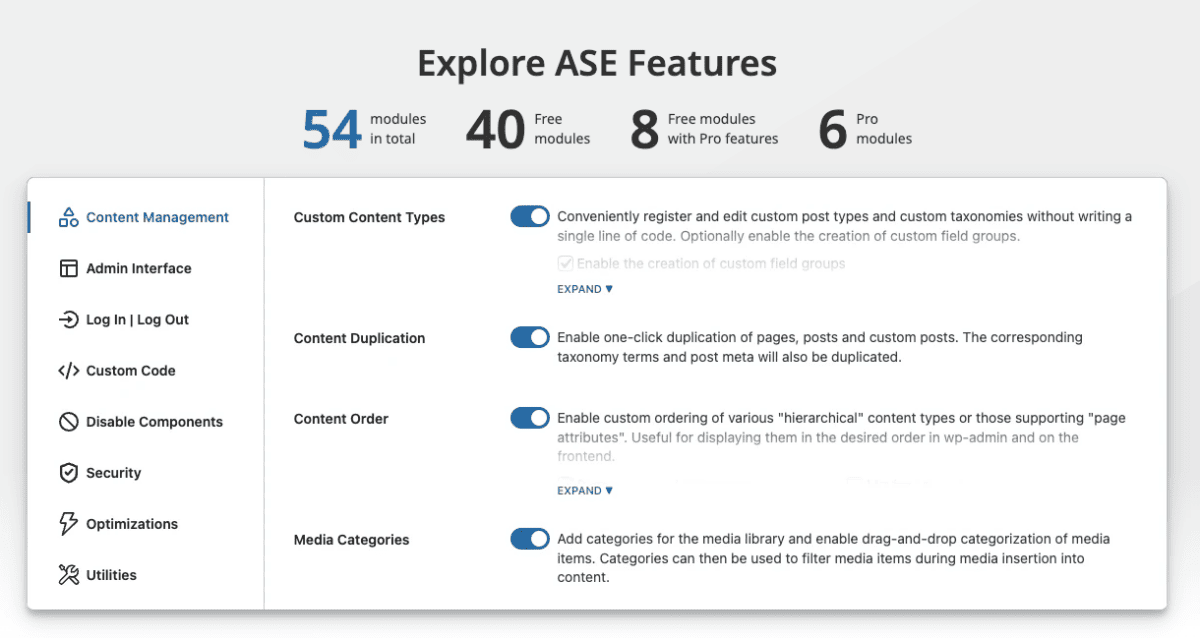The width and height of the screenshot is (1200, 638).
Task: Click the Utilities tools icon
Action: [x=68, y=574]
